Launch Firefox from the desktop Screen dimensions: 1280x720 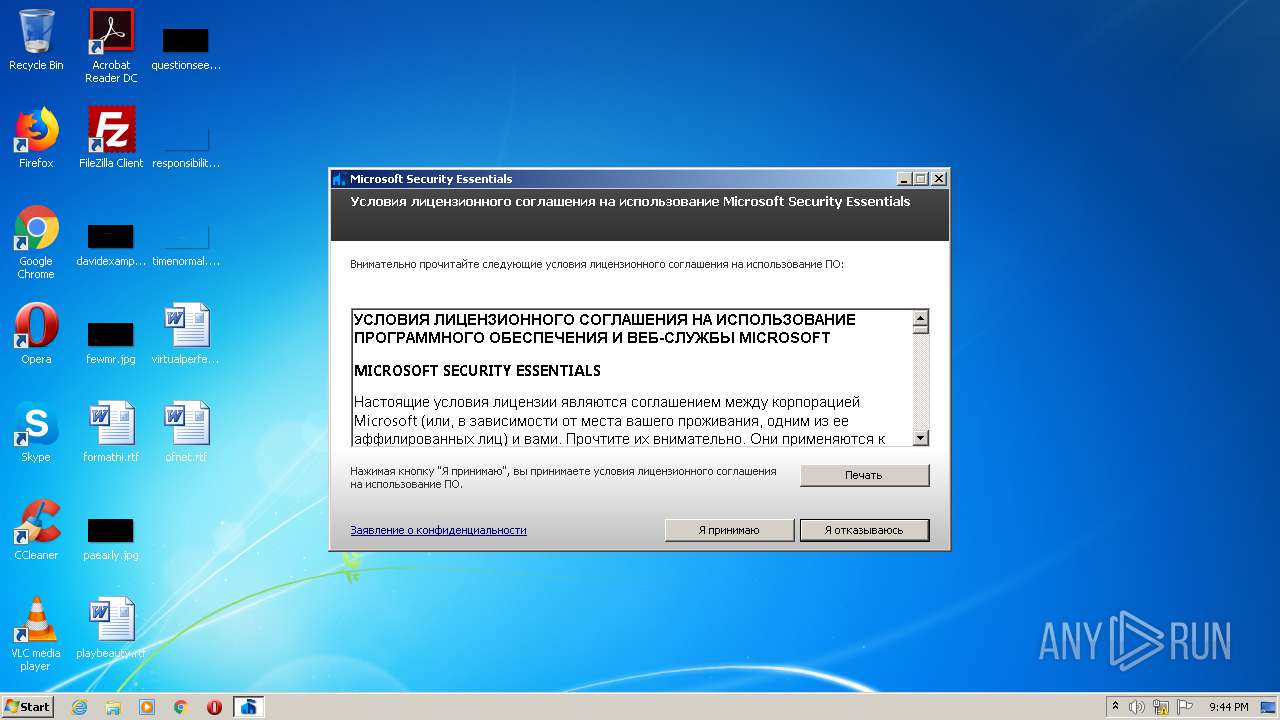click(x=36, y=138)
